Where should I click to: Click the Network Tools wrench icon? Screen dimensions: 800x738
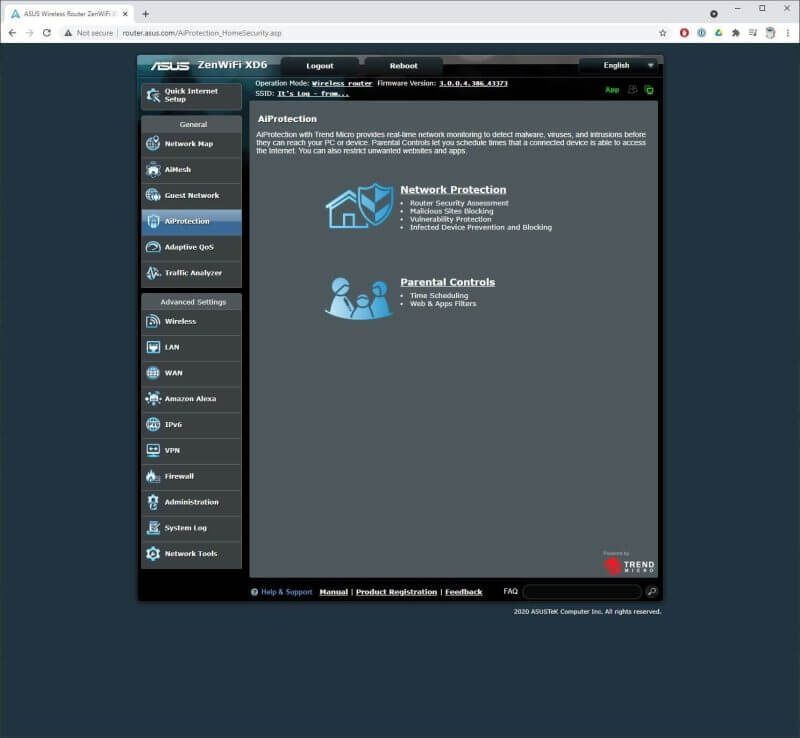click(153, 553)
